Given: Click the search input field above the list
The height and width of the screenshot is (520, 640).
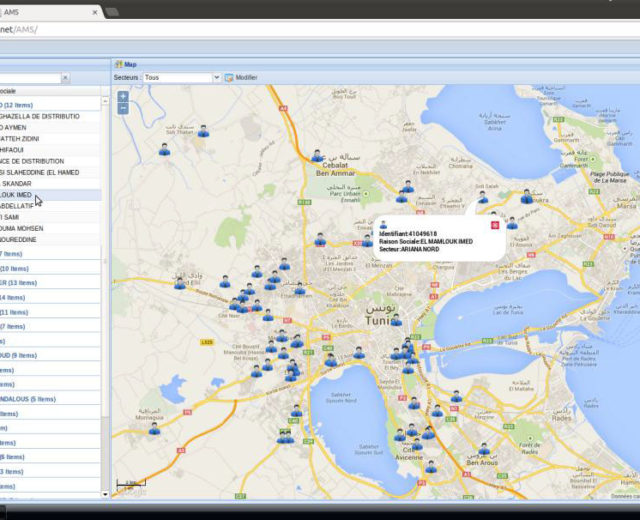Looking at the screenshot, I should (x=30, y=77).
